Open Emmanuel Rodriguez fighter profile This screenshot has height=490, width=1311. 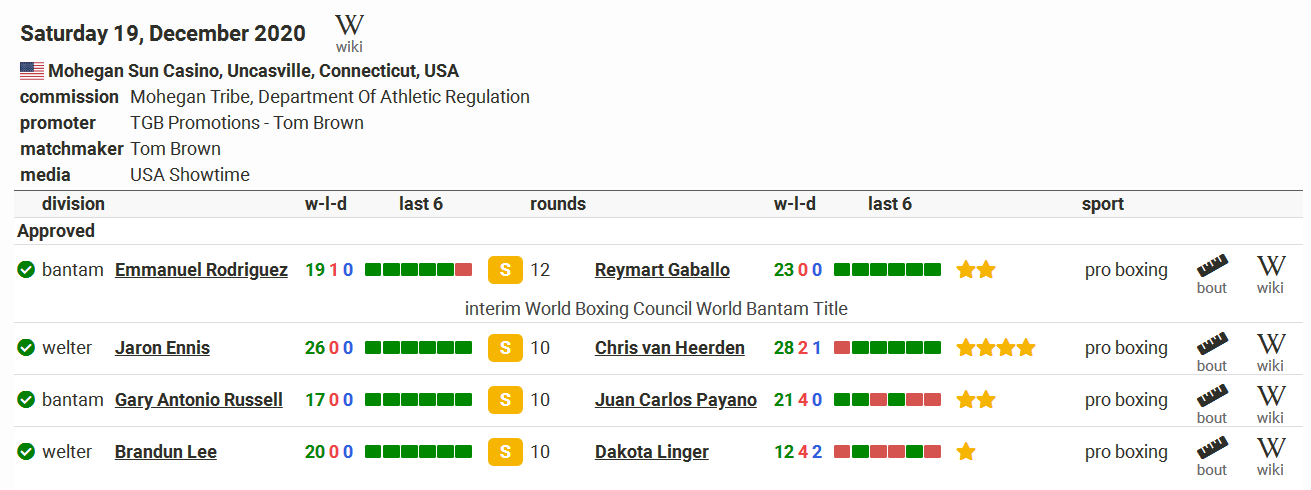pos(201,270)
